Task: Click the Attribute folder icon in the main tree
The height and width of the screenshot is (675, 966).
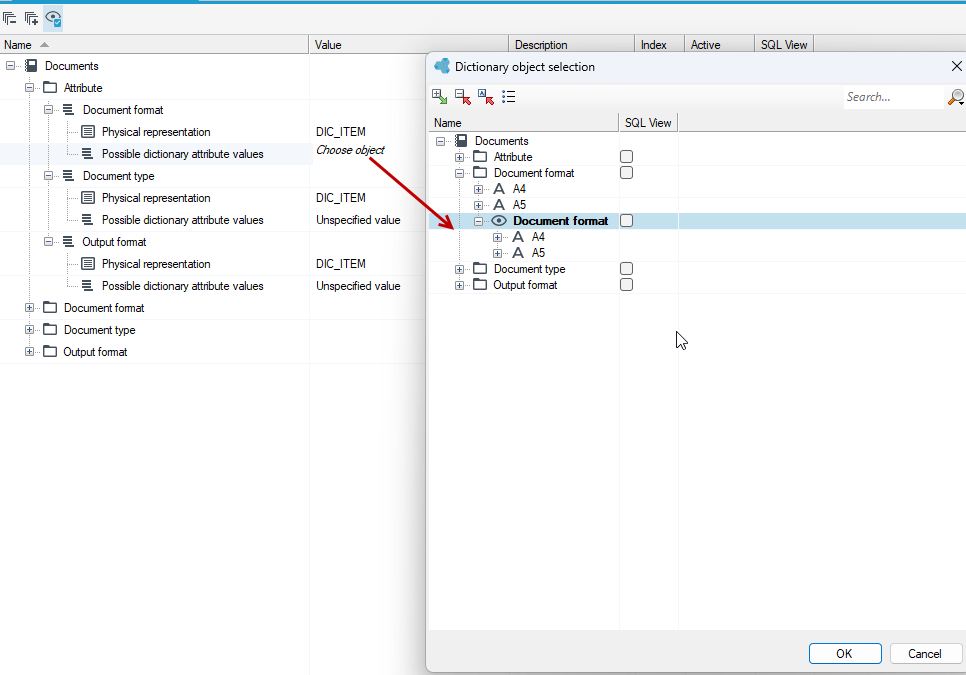Action: point(50,87)
